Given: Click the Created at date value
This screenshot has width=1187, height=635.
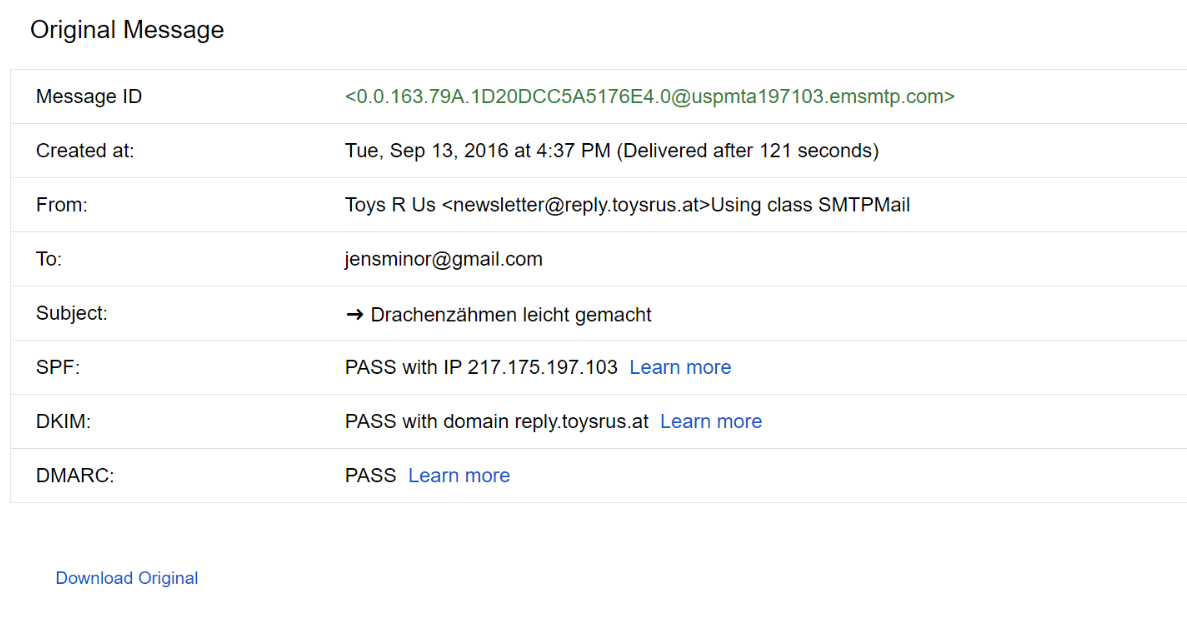Looking at the screenshot, I should point(611,151).
